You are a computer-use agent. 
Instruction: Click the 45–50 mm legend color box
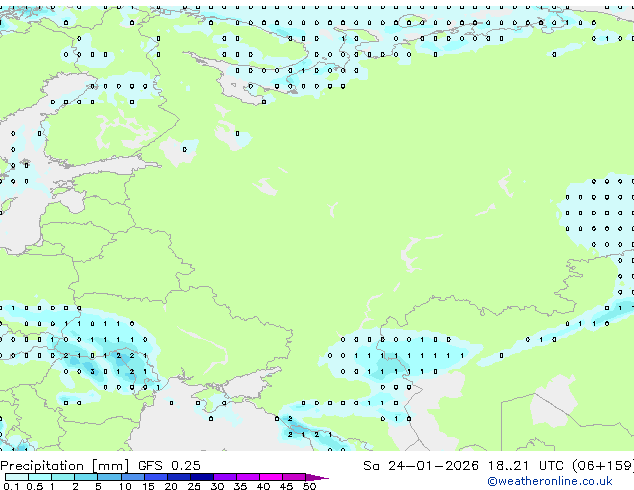[x=294, y=477]
